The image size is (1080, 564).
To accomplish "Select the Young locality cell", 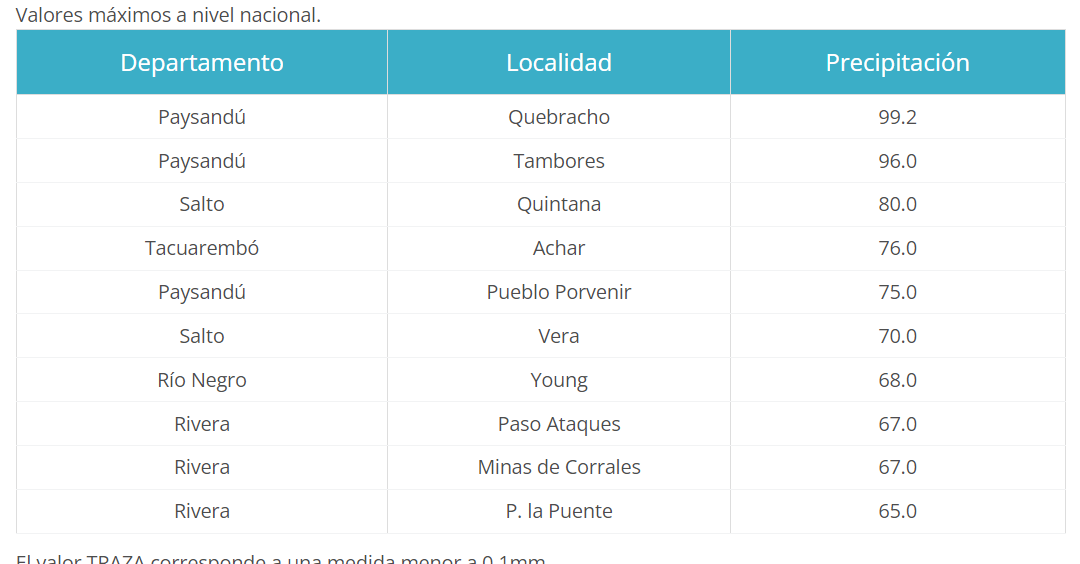I will (x=559, y=380).
